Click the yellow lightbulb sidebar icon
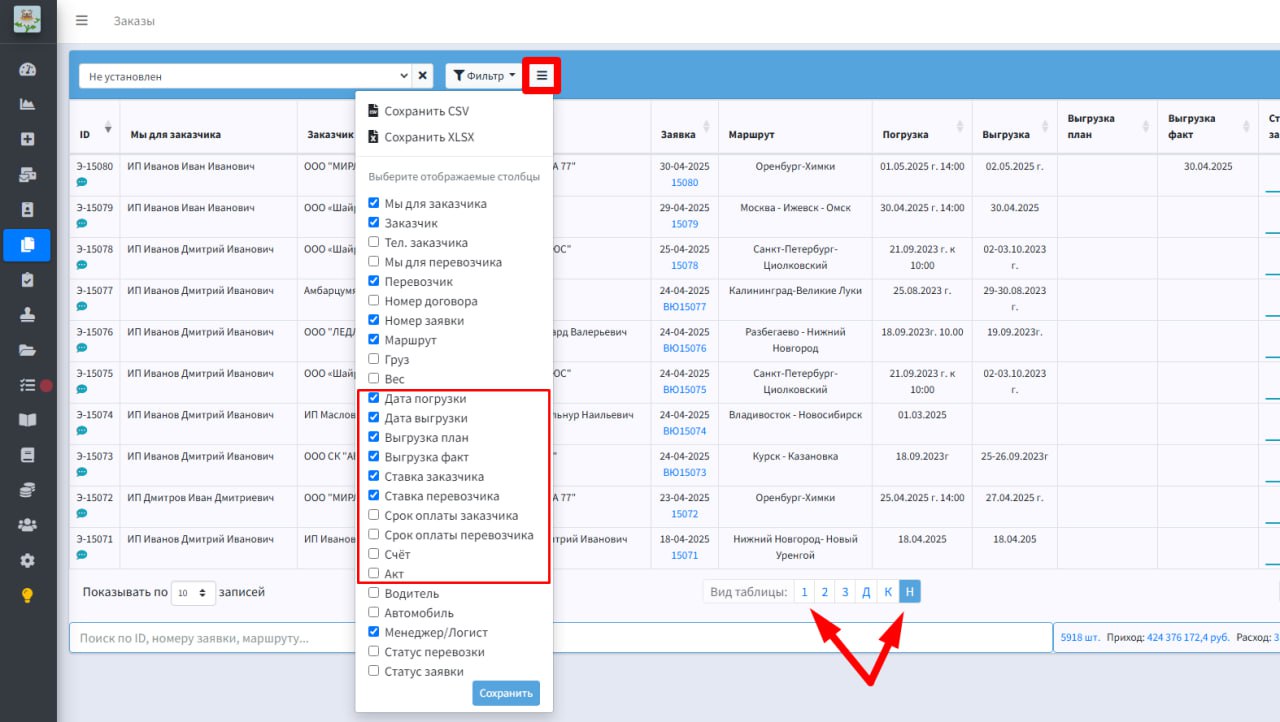Screen dimensions: 1280x722 point(28,595)
